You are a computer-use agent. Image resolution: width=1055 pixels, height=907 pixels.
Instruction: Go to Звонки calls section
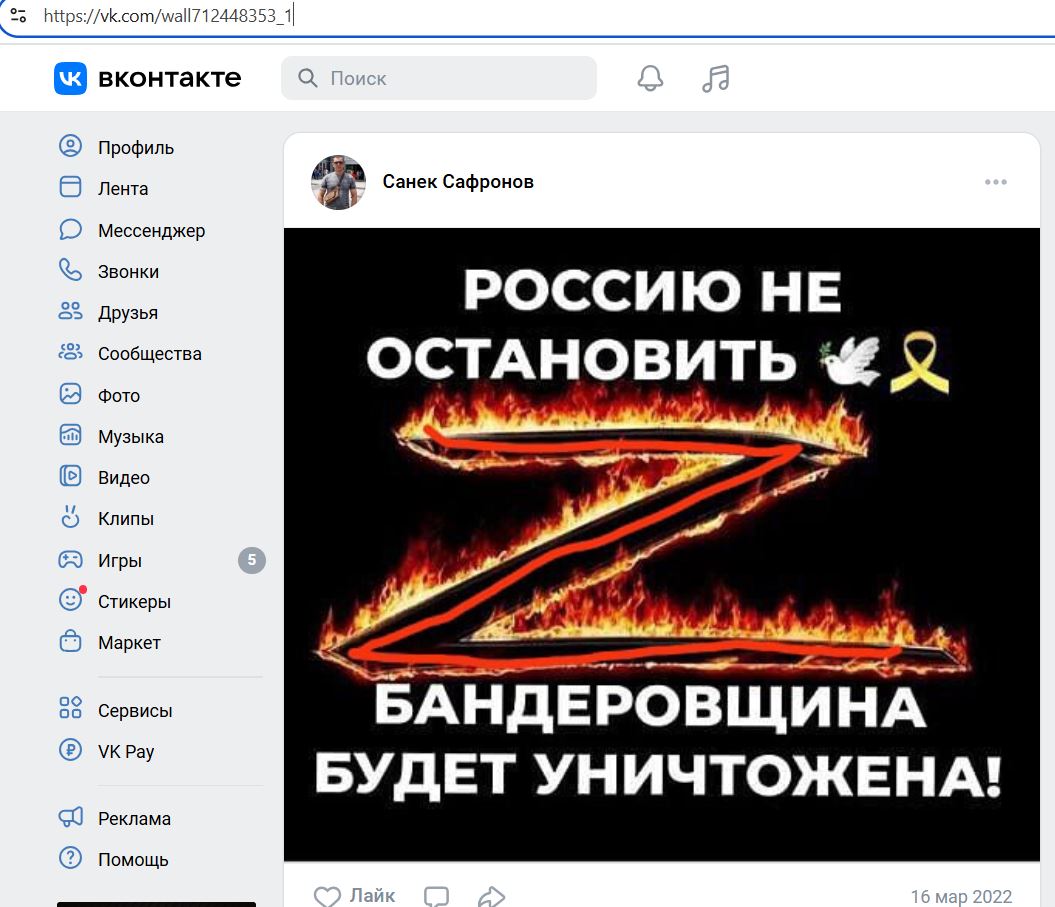tap(110, 271)
